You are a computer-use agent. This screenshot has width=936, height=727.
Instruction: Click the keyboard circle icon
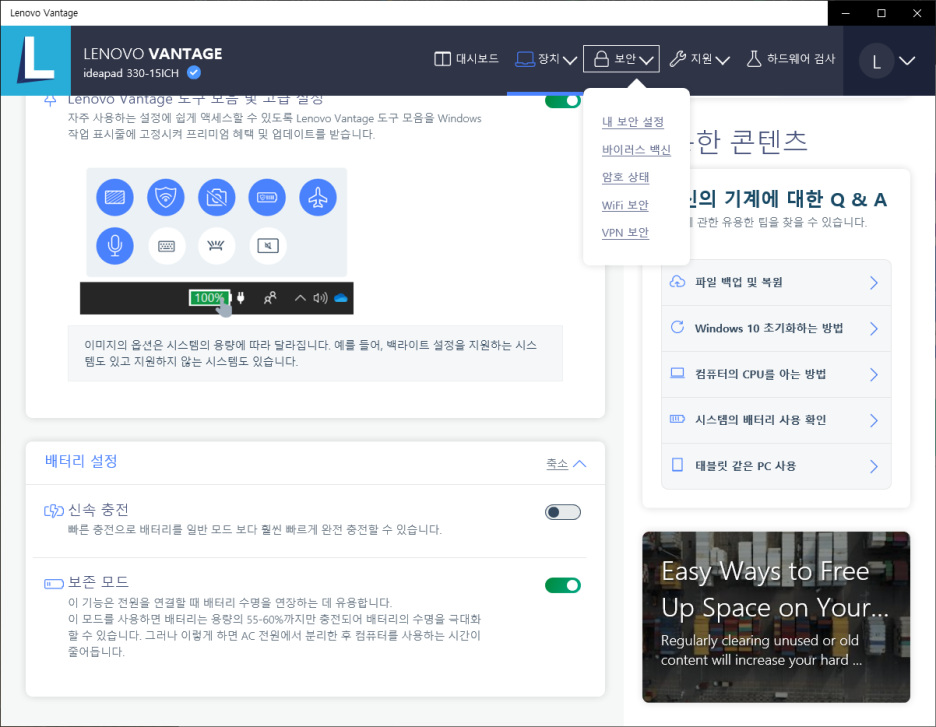(167, 246)
